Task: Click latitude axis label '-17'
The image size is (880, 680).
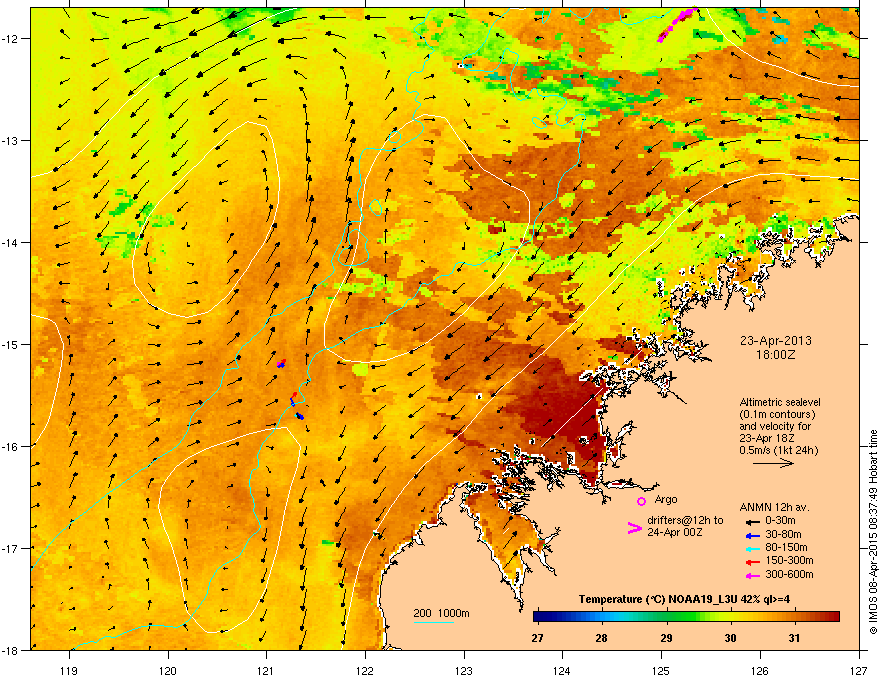Action: click(11, 548)
